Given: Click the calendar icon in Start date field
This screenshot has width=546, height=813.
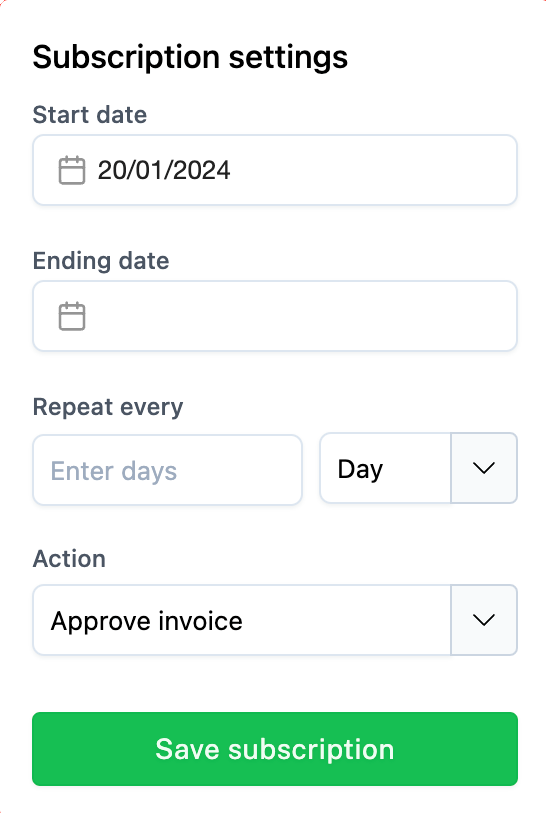Looking at the screenshot, I should (72, 170).
